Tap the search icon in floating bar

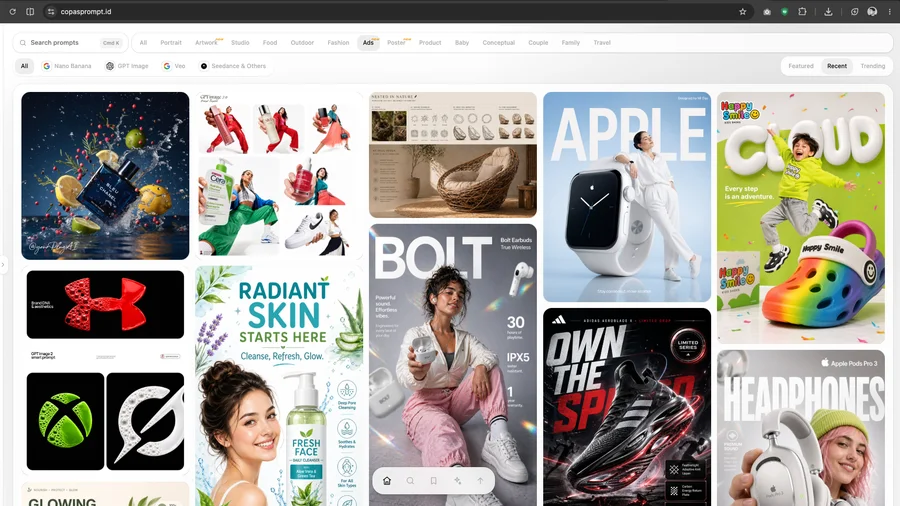pos(410,481)
